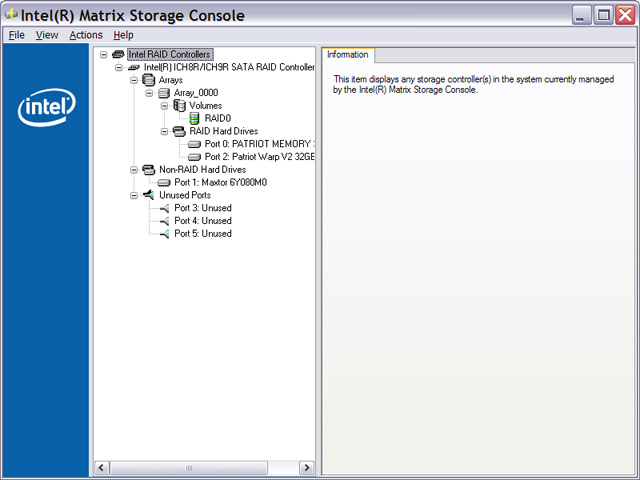This screenshot has height=480, width=640.
Task: Select the Information tab
Action: 348,55
